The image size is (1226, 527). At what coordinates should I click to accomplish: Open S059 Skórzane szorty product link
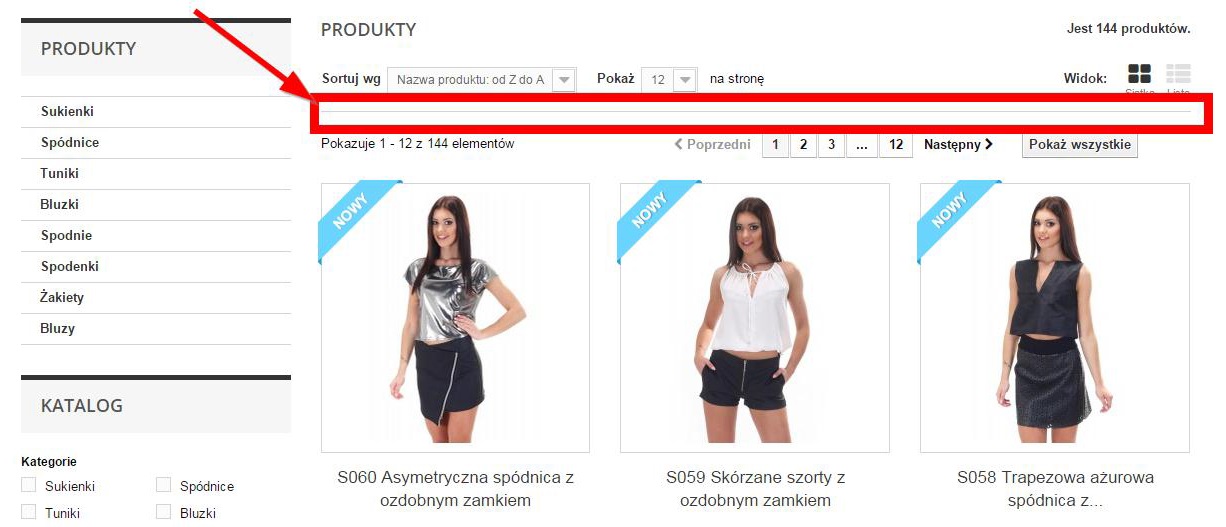tap(755, 488)
